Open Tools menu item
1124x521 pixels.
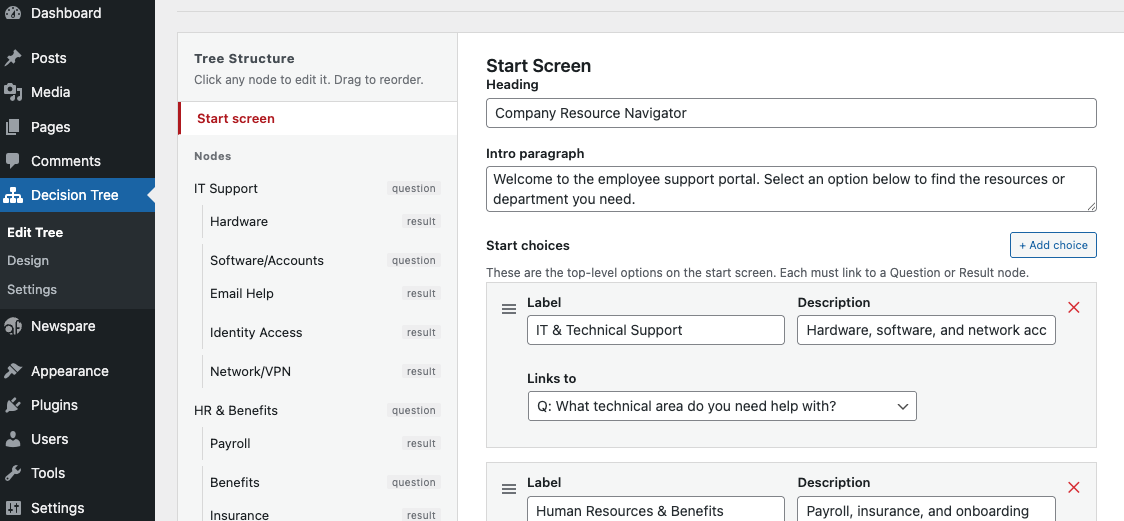pyautogui.click(x=77, y=473)
